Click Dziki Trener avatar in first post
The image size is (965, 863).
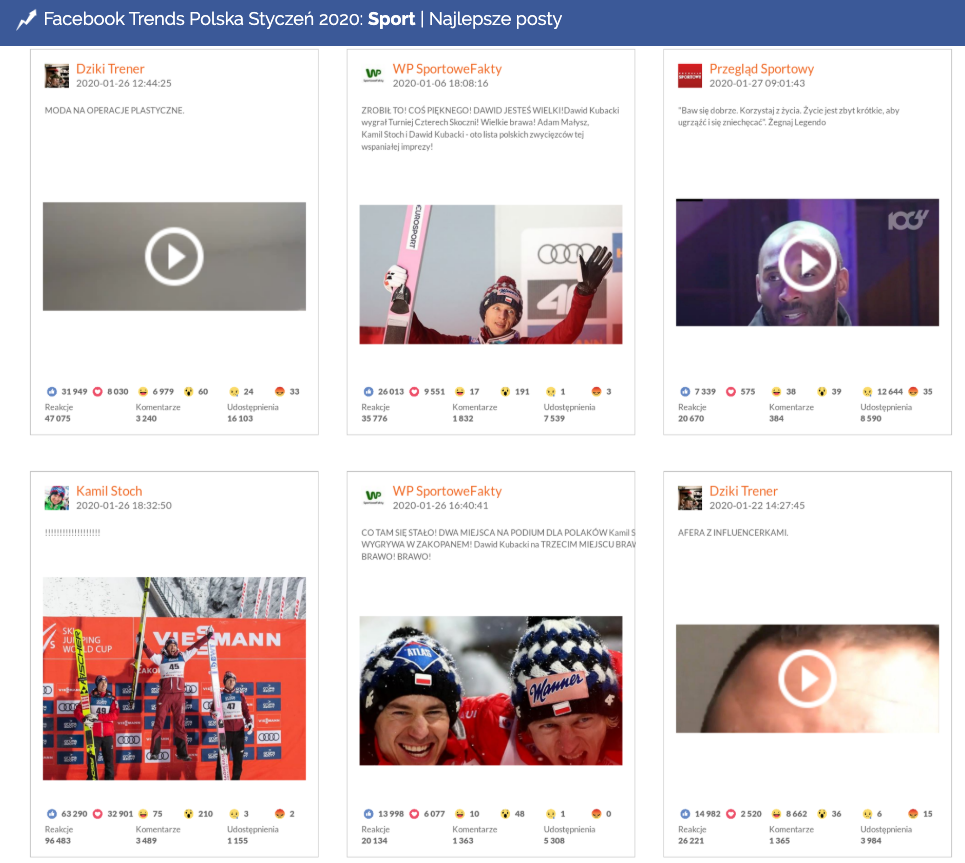(57, 76)
